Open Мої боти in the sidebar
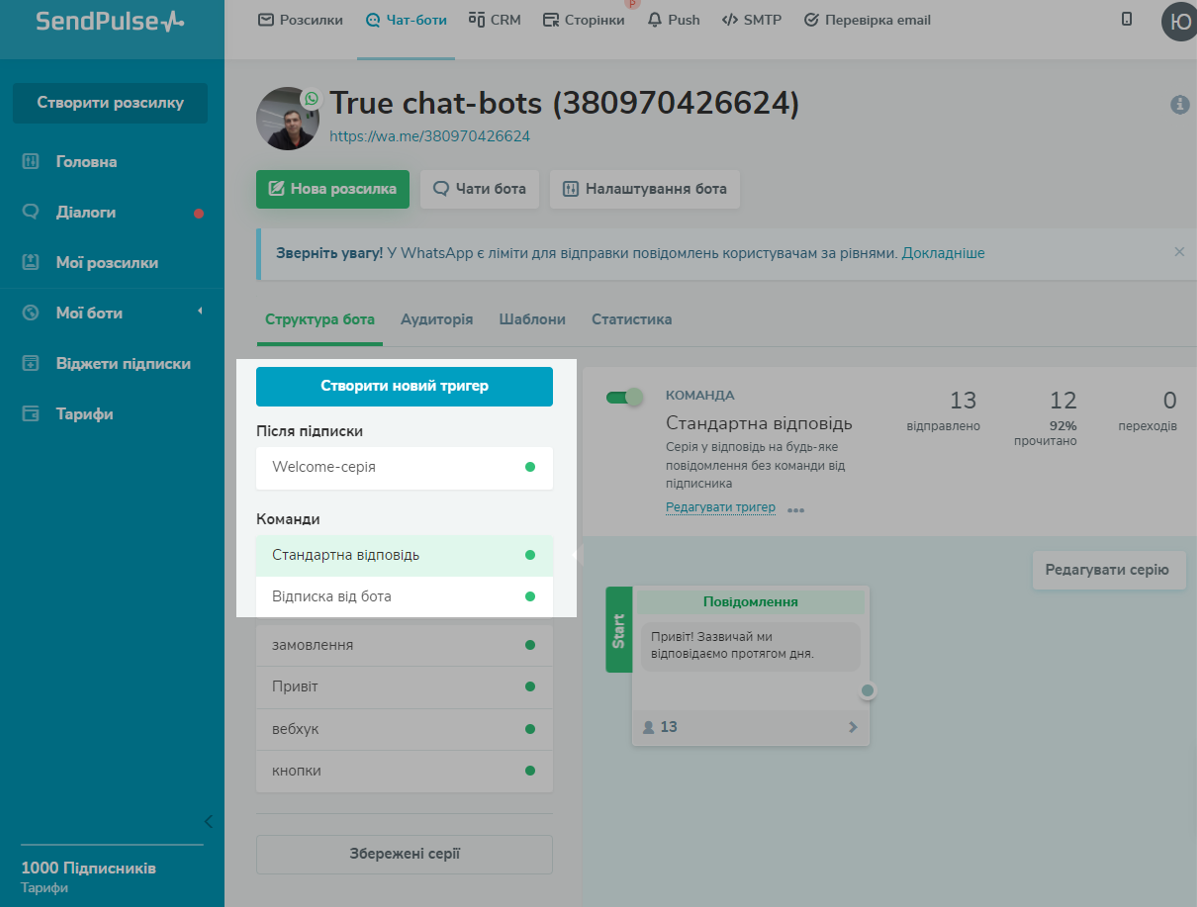This screenshot has width=1197, height=907. 89,313
